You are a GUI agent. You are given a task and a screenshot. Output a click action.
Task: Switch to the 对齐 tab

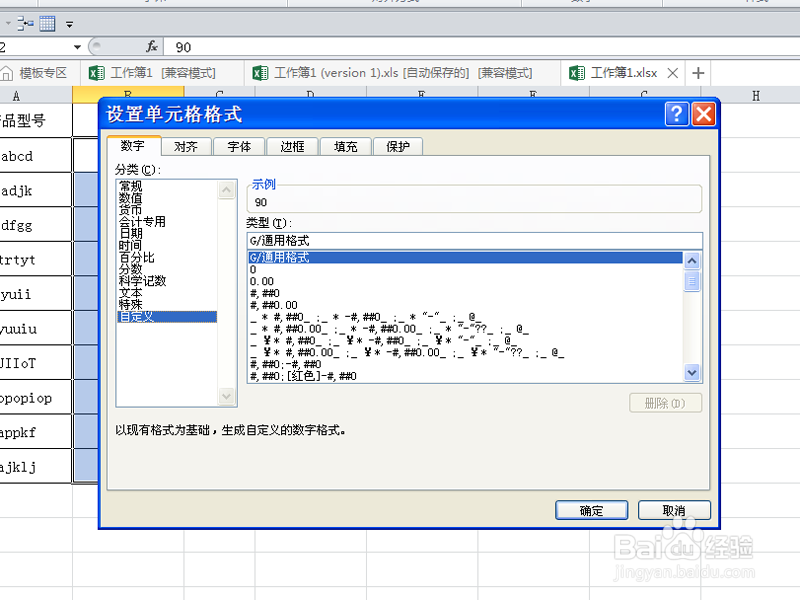click(x=186, y=146)
